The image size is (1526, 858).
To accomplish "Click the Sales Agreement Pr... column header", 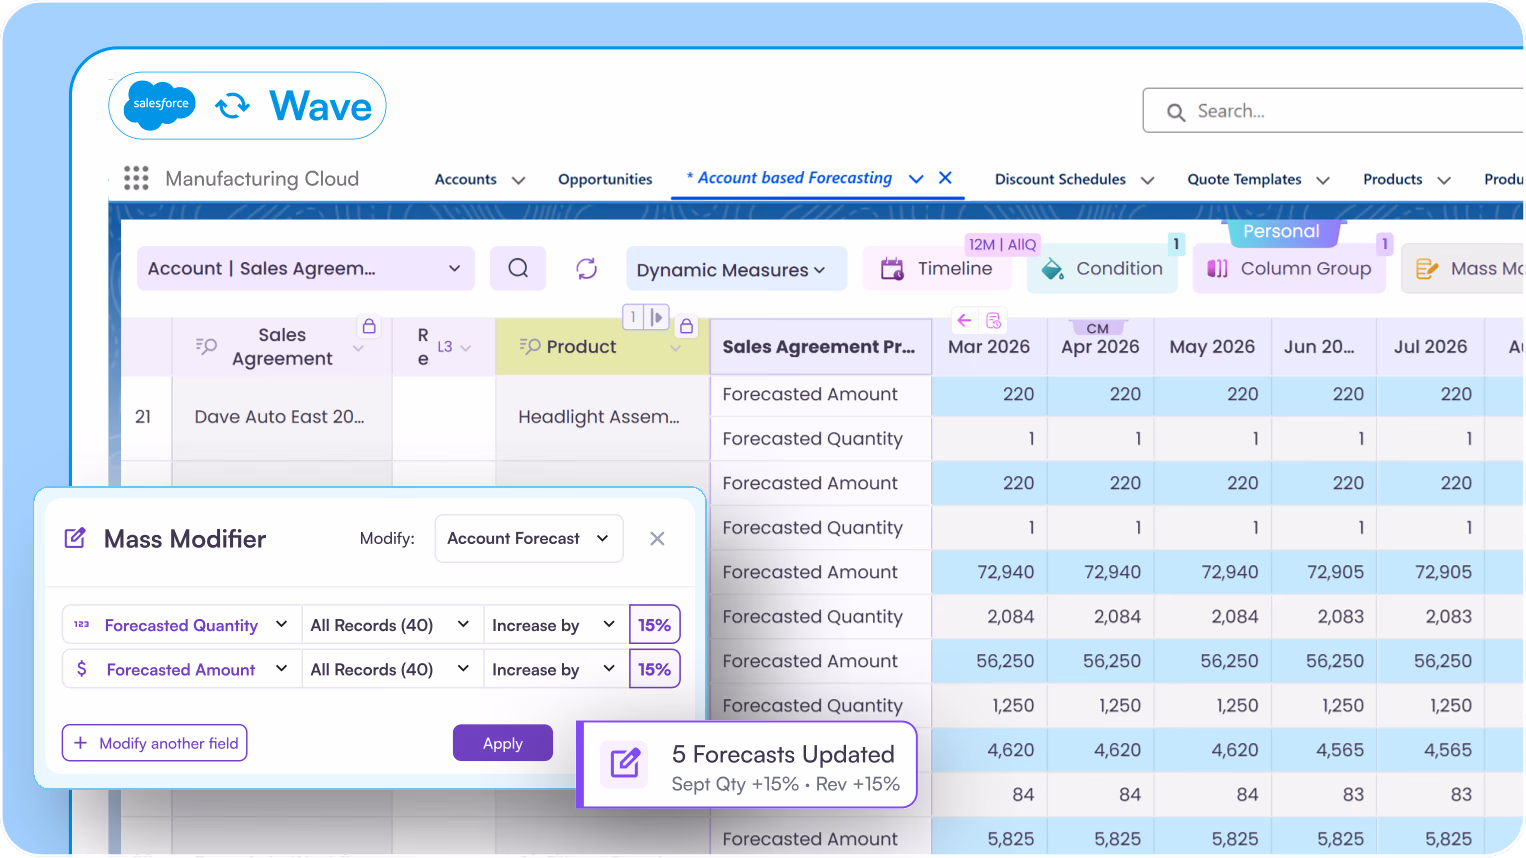I will [x=820, y=346].
